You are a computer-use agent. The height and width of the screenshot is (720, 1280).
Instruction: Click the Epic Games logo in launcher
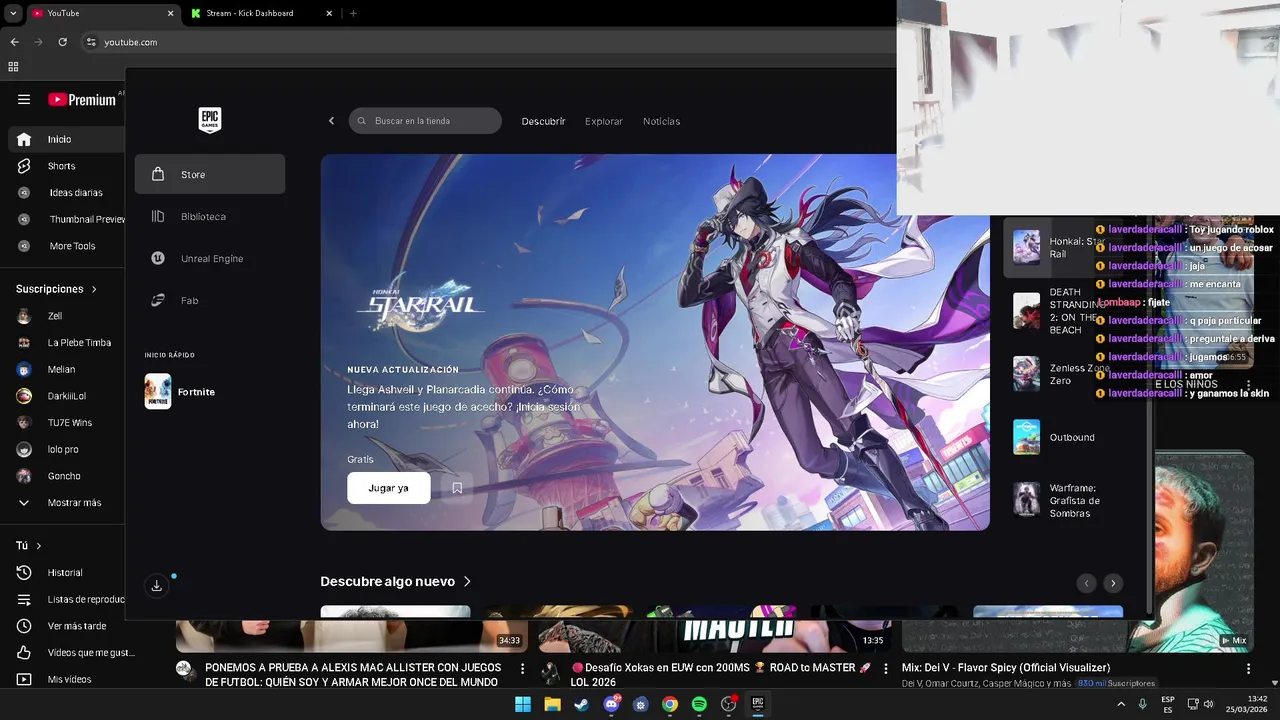[x=209, y=120]
